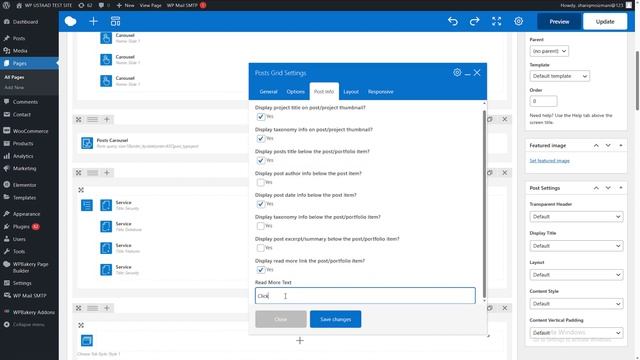This screenshot has width=640, height=360.
Task: Enable taxonomy info below post item
Action: 260,226
